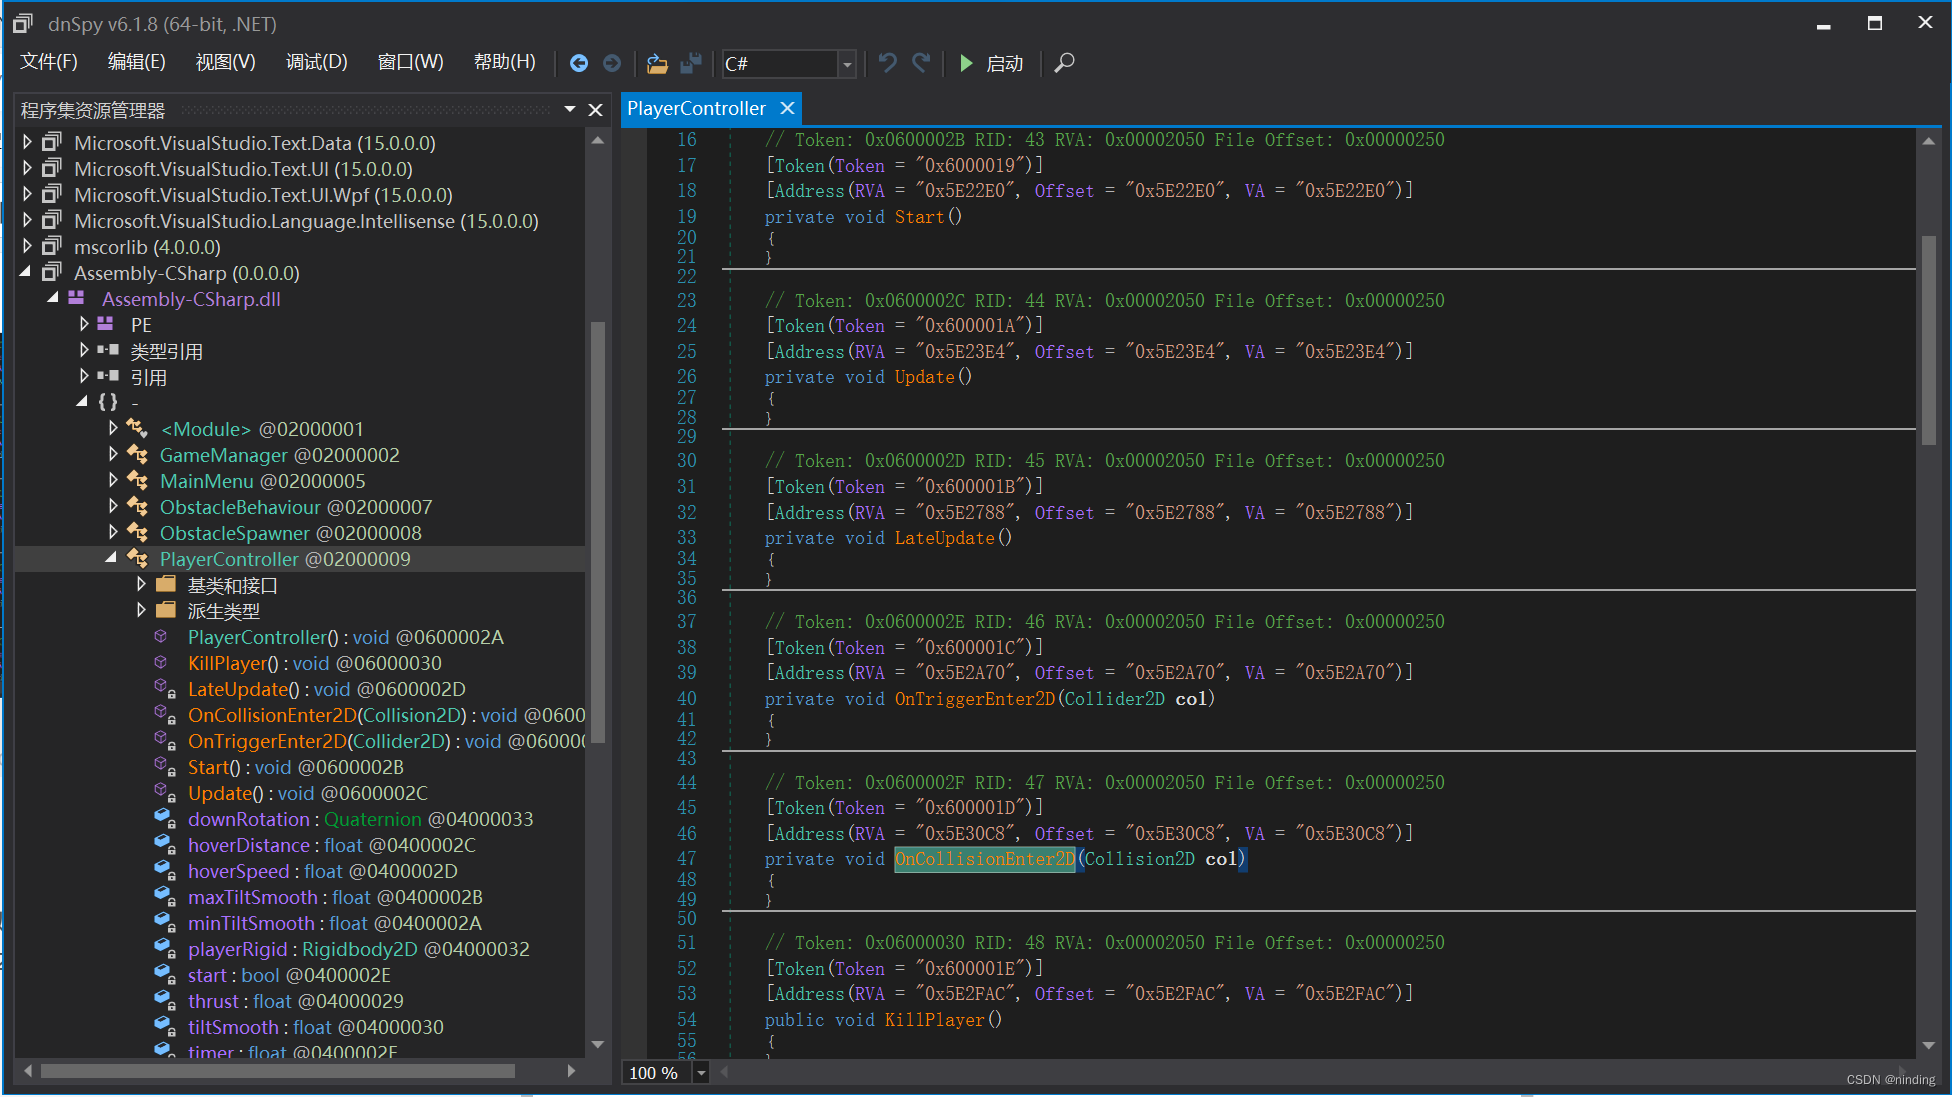Click the search magnifier icon
Screen dimensions: 1952x1097
(1064, 63)
